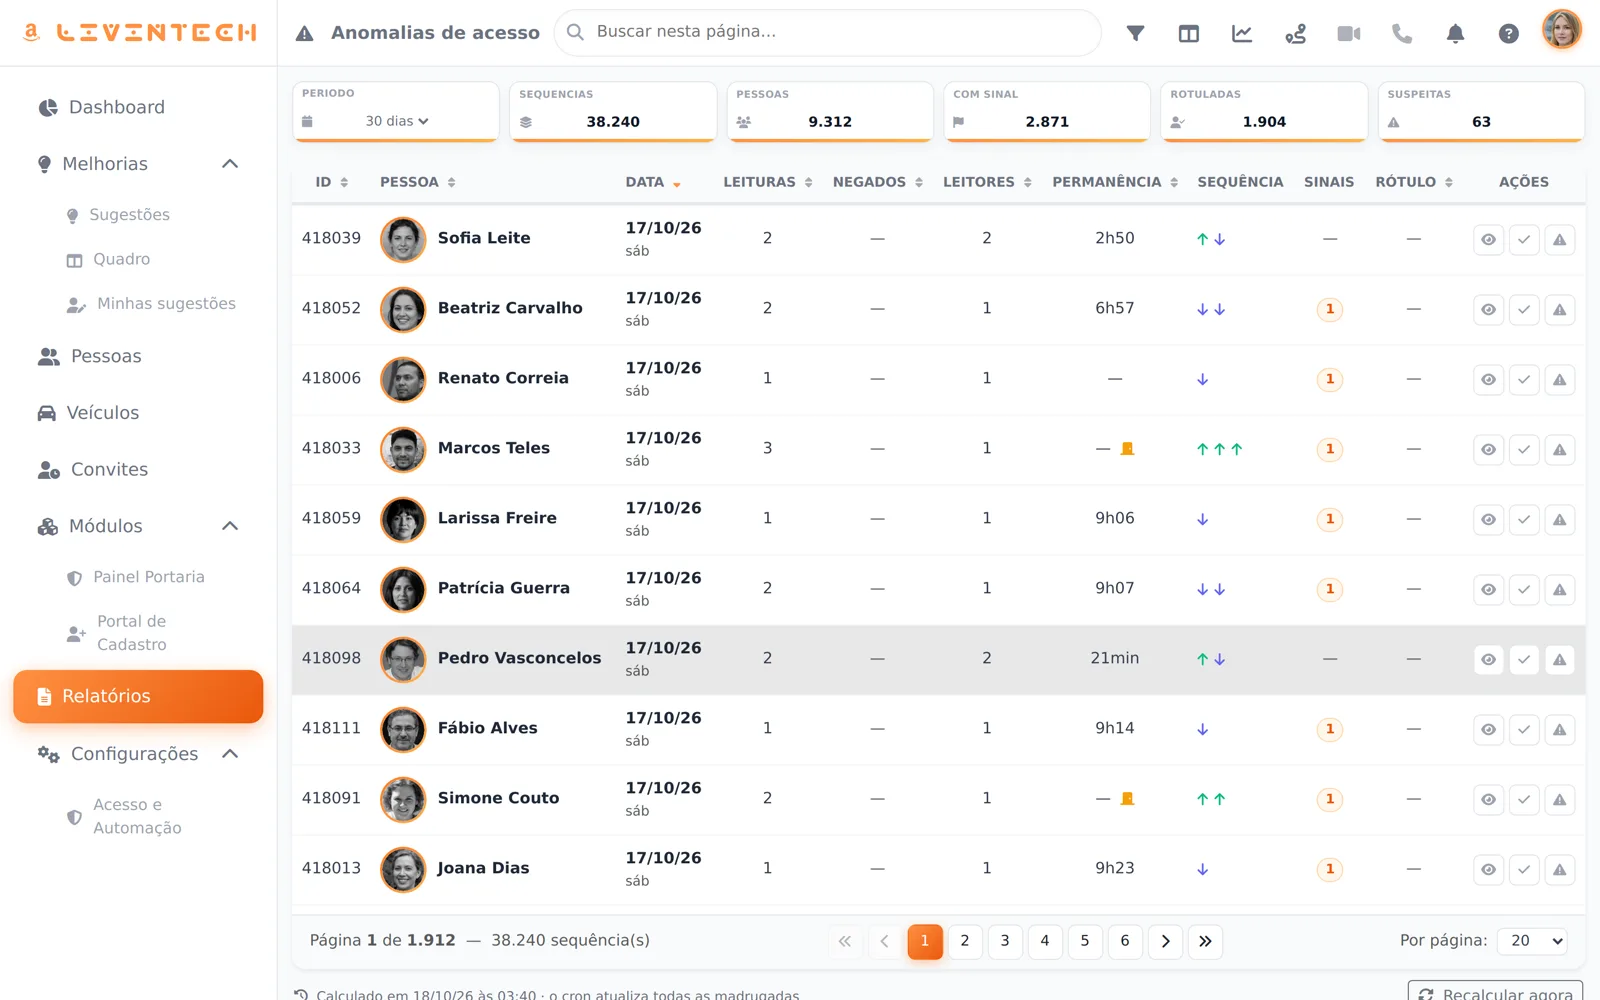This screenshot has width=1600, height=1000.
Task: View details for Fábio Alves row
Action: 1488,729
